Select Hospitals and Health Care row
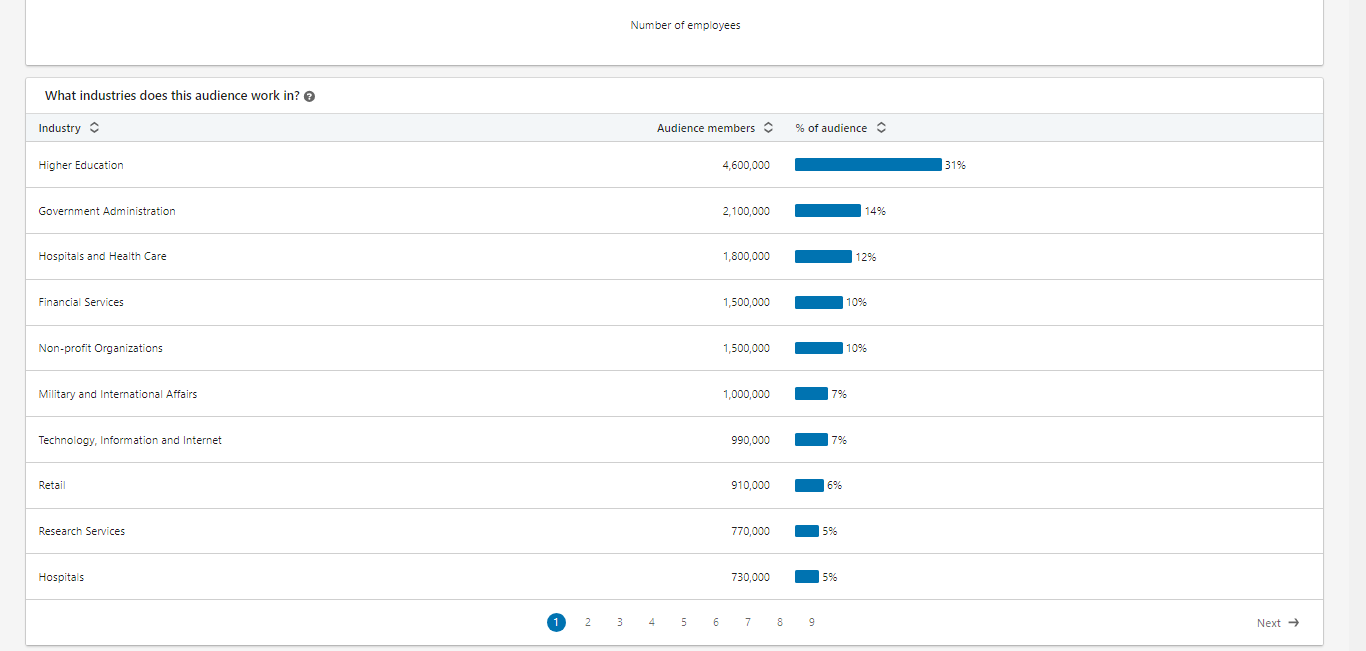This screenshot has width=1366, height=651. 102,257
